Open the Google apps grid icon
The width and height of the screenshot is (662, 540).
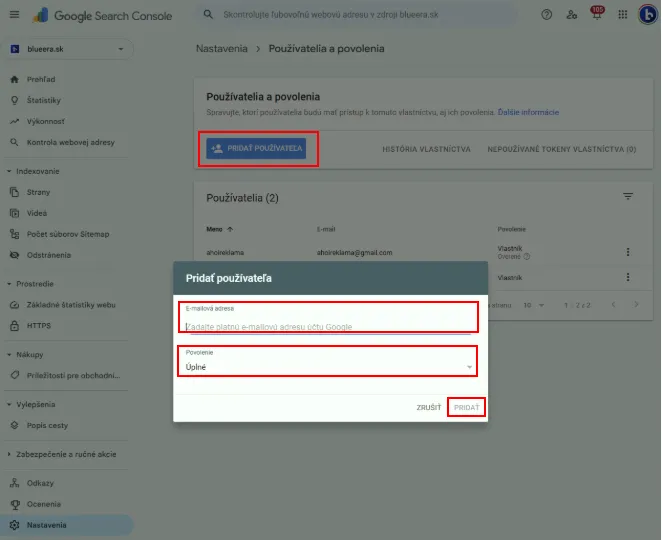(622, 15)
